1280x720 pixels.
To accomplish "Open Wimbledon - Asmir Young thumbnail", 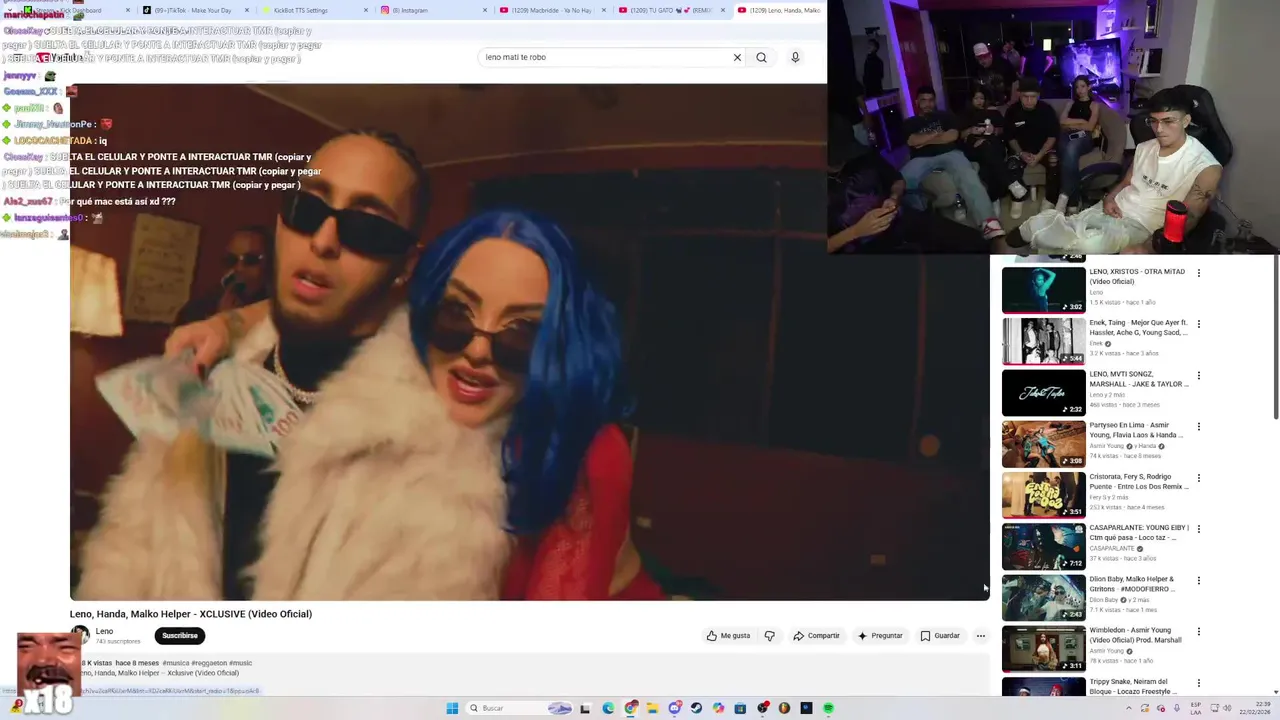I will click(1043, 648).
